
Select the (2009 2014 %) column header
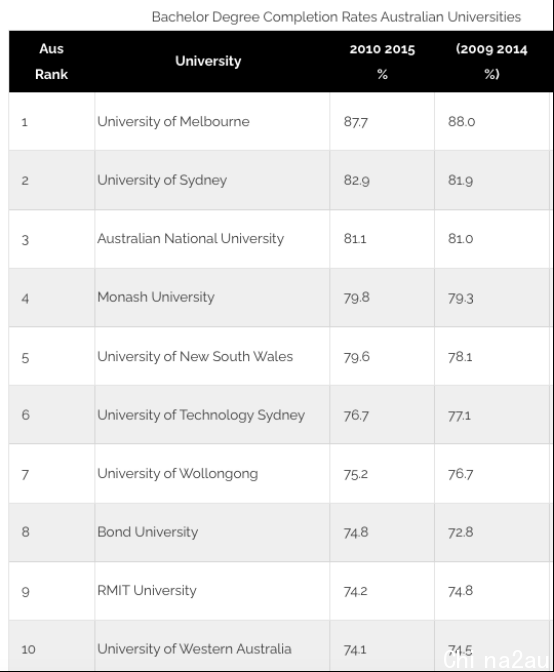coord(491,61)
